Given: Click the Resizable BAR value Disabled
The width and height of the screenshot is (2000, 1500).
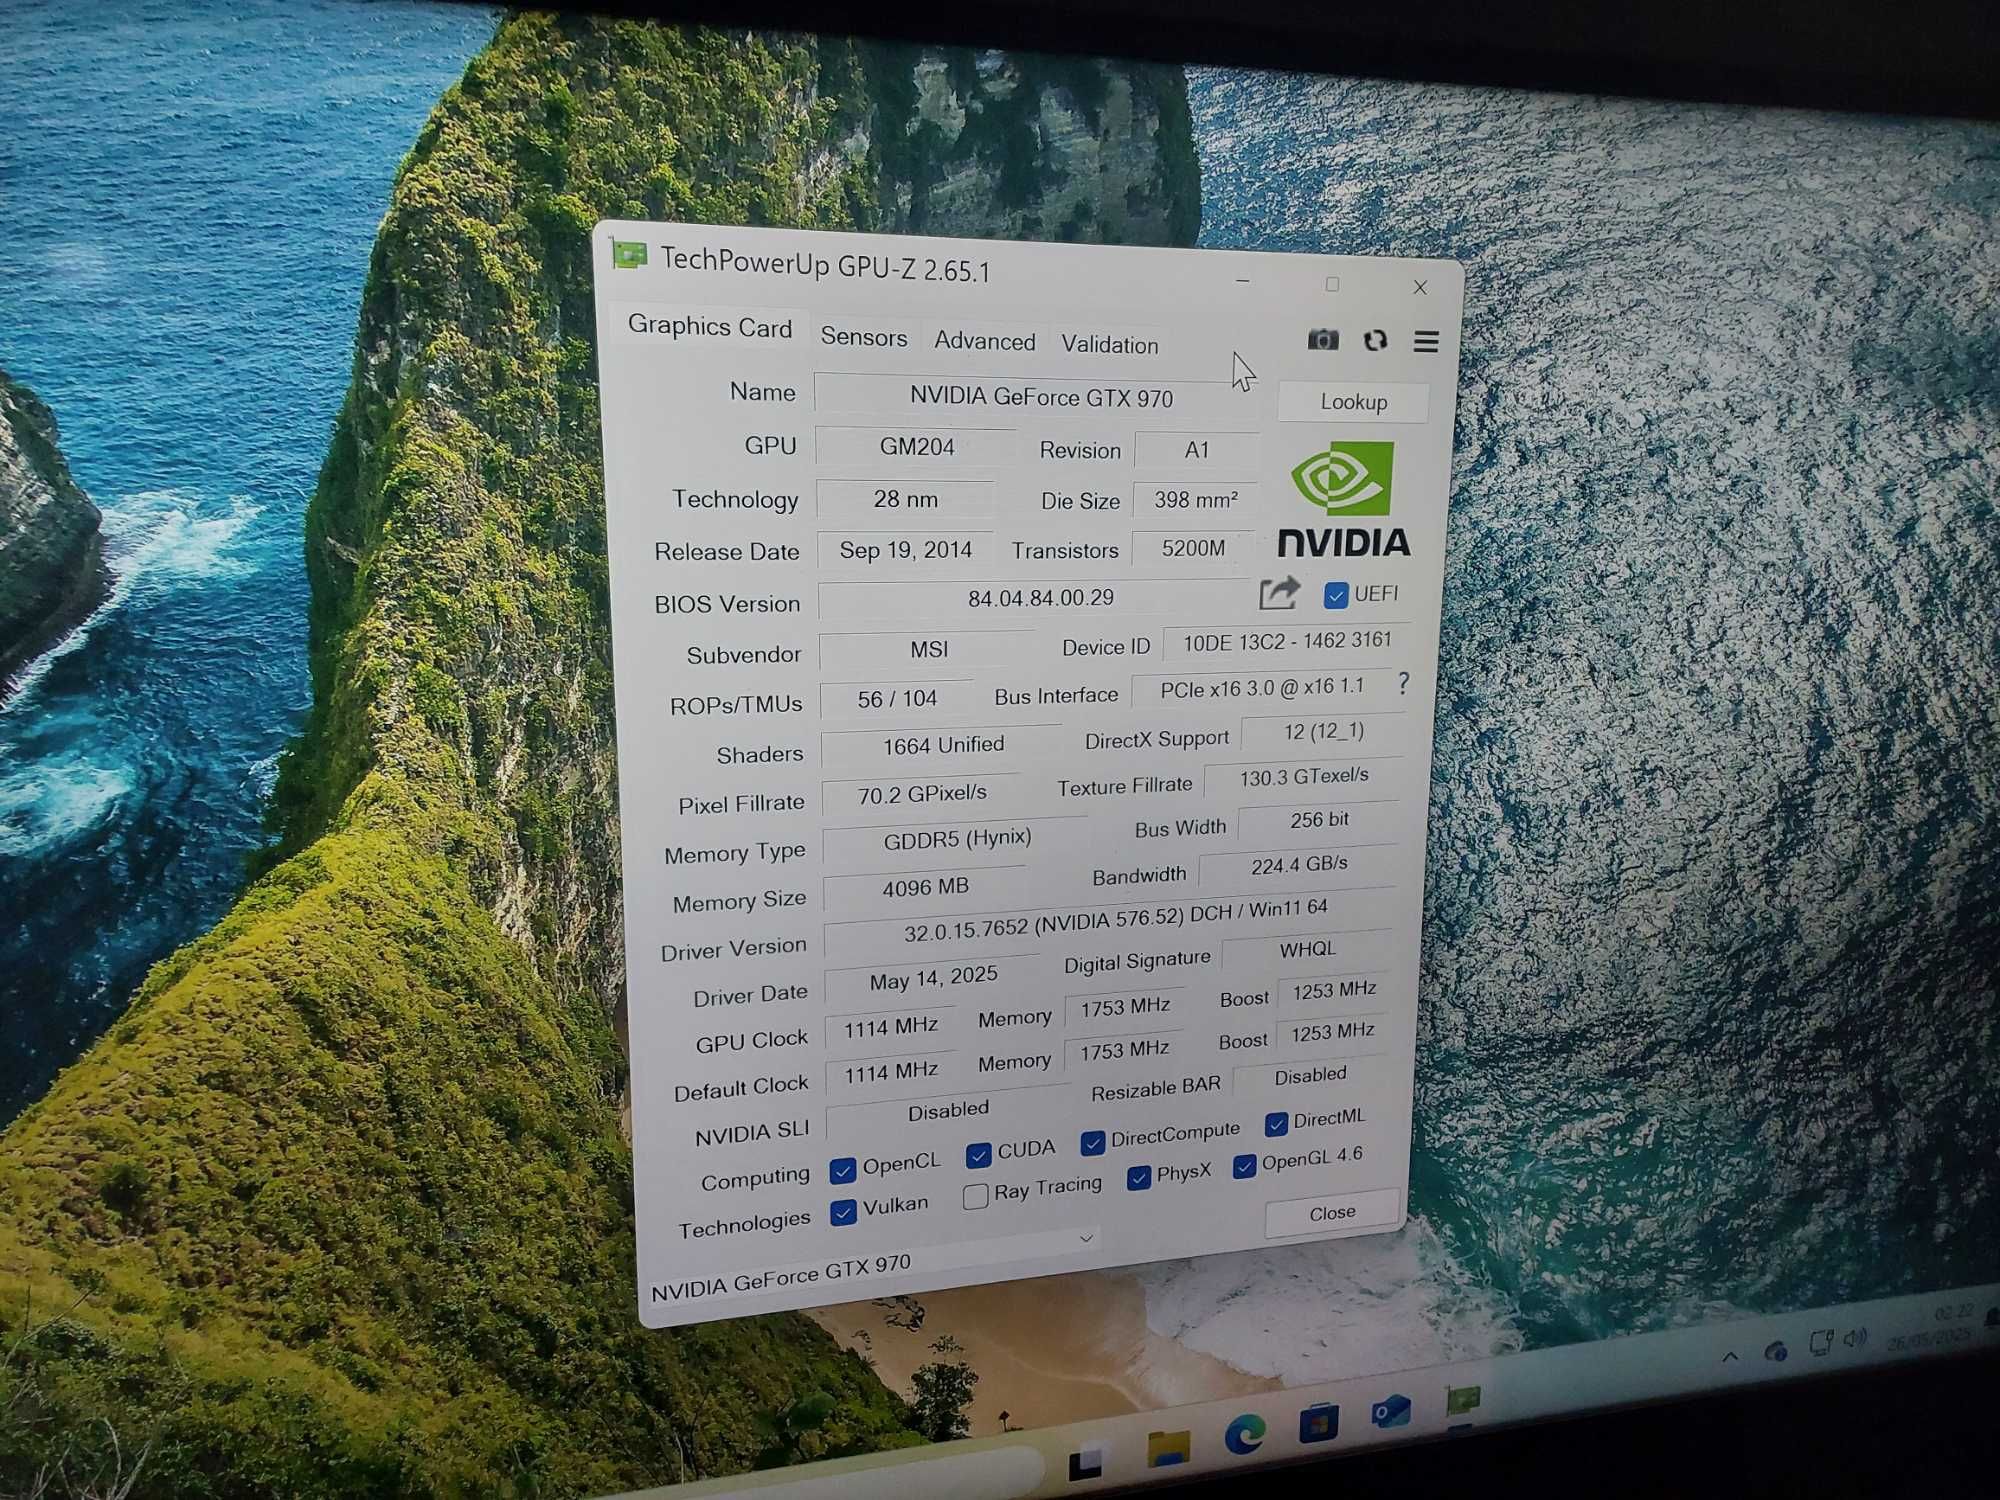Looking at the screenshot, I should (x=1310, y=1076).
